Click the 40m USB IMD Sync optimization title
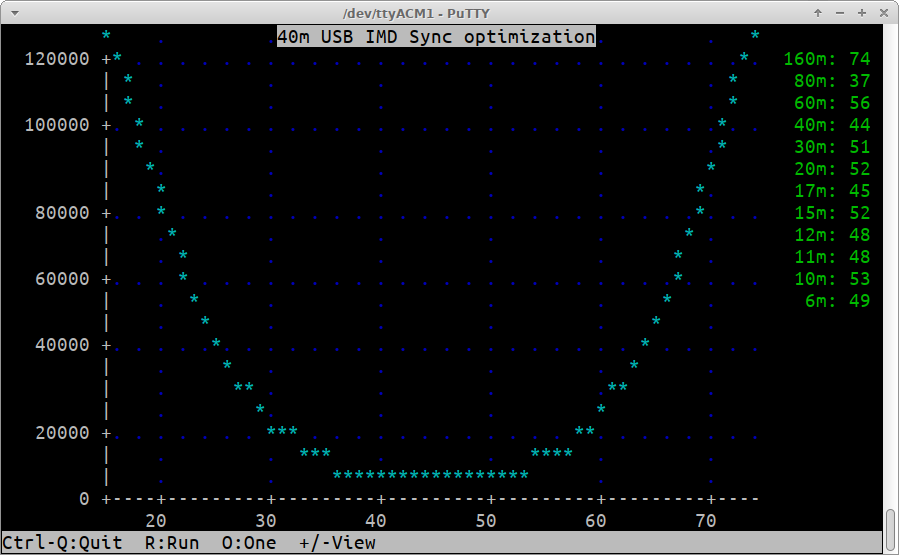The width and height of the screenshot is (899, 555). pyautogui.click(x=436, y=37)
